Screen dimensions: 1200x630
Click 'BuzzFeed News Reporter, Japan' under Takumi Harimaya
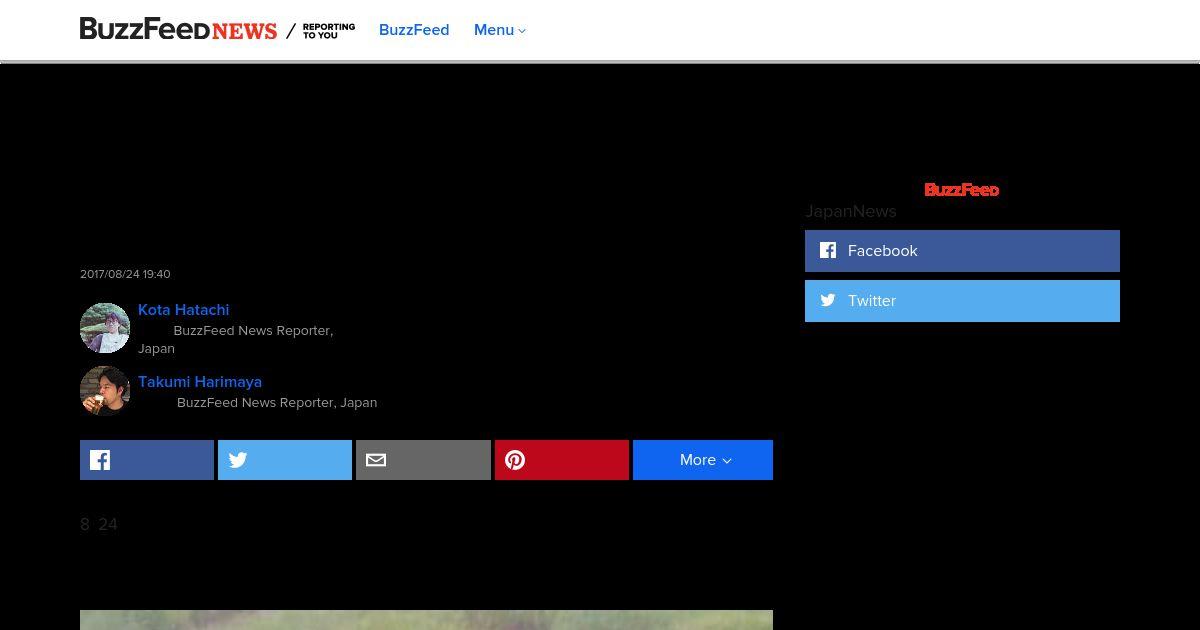point(277,402)
